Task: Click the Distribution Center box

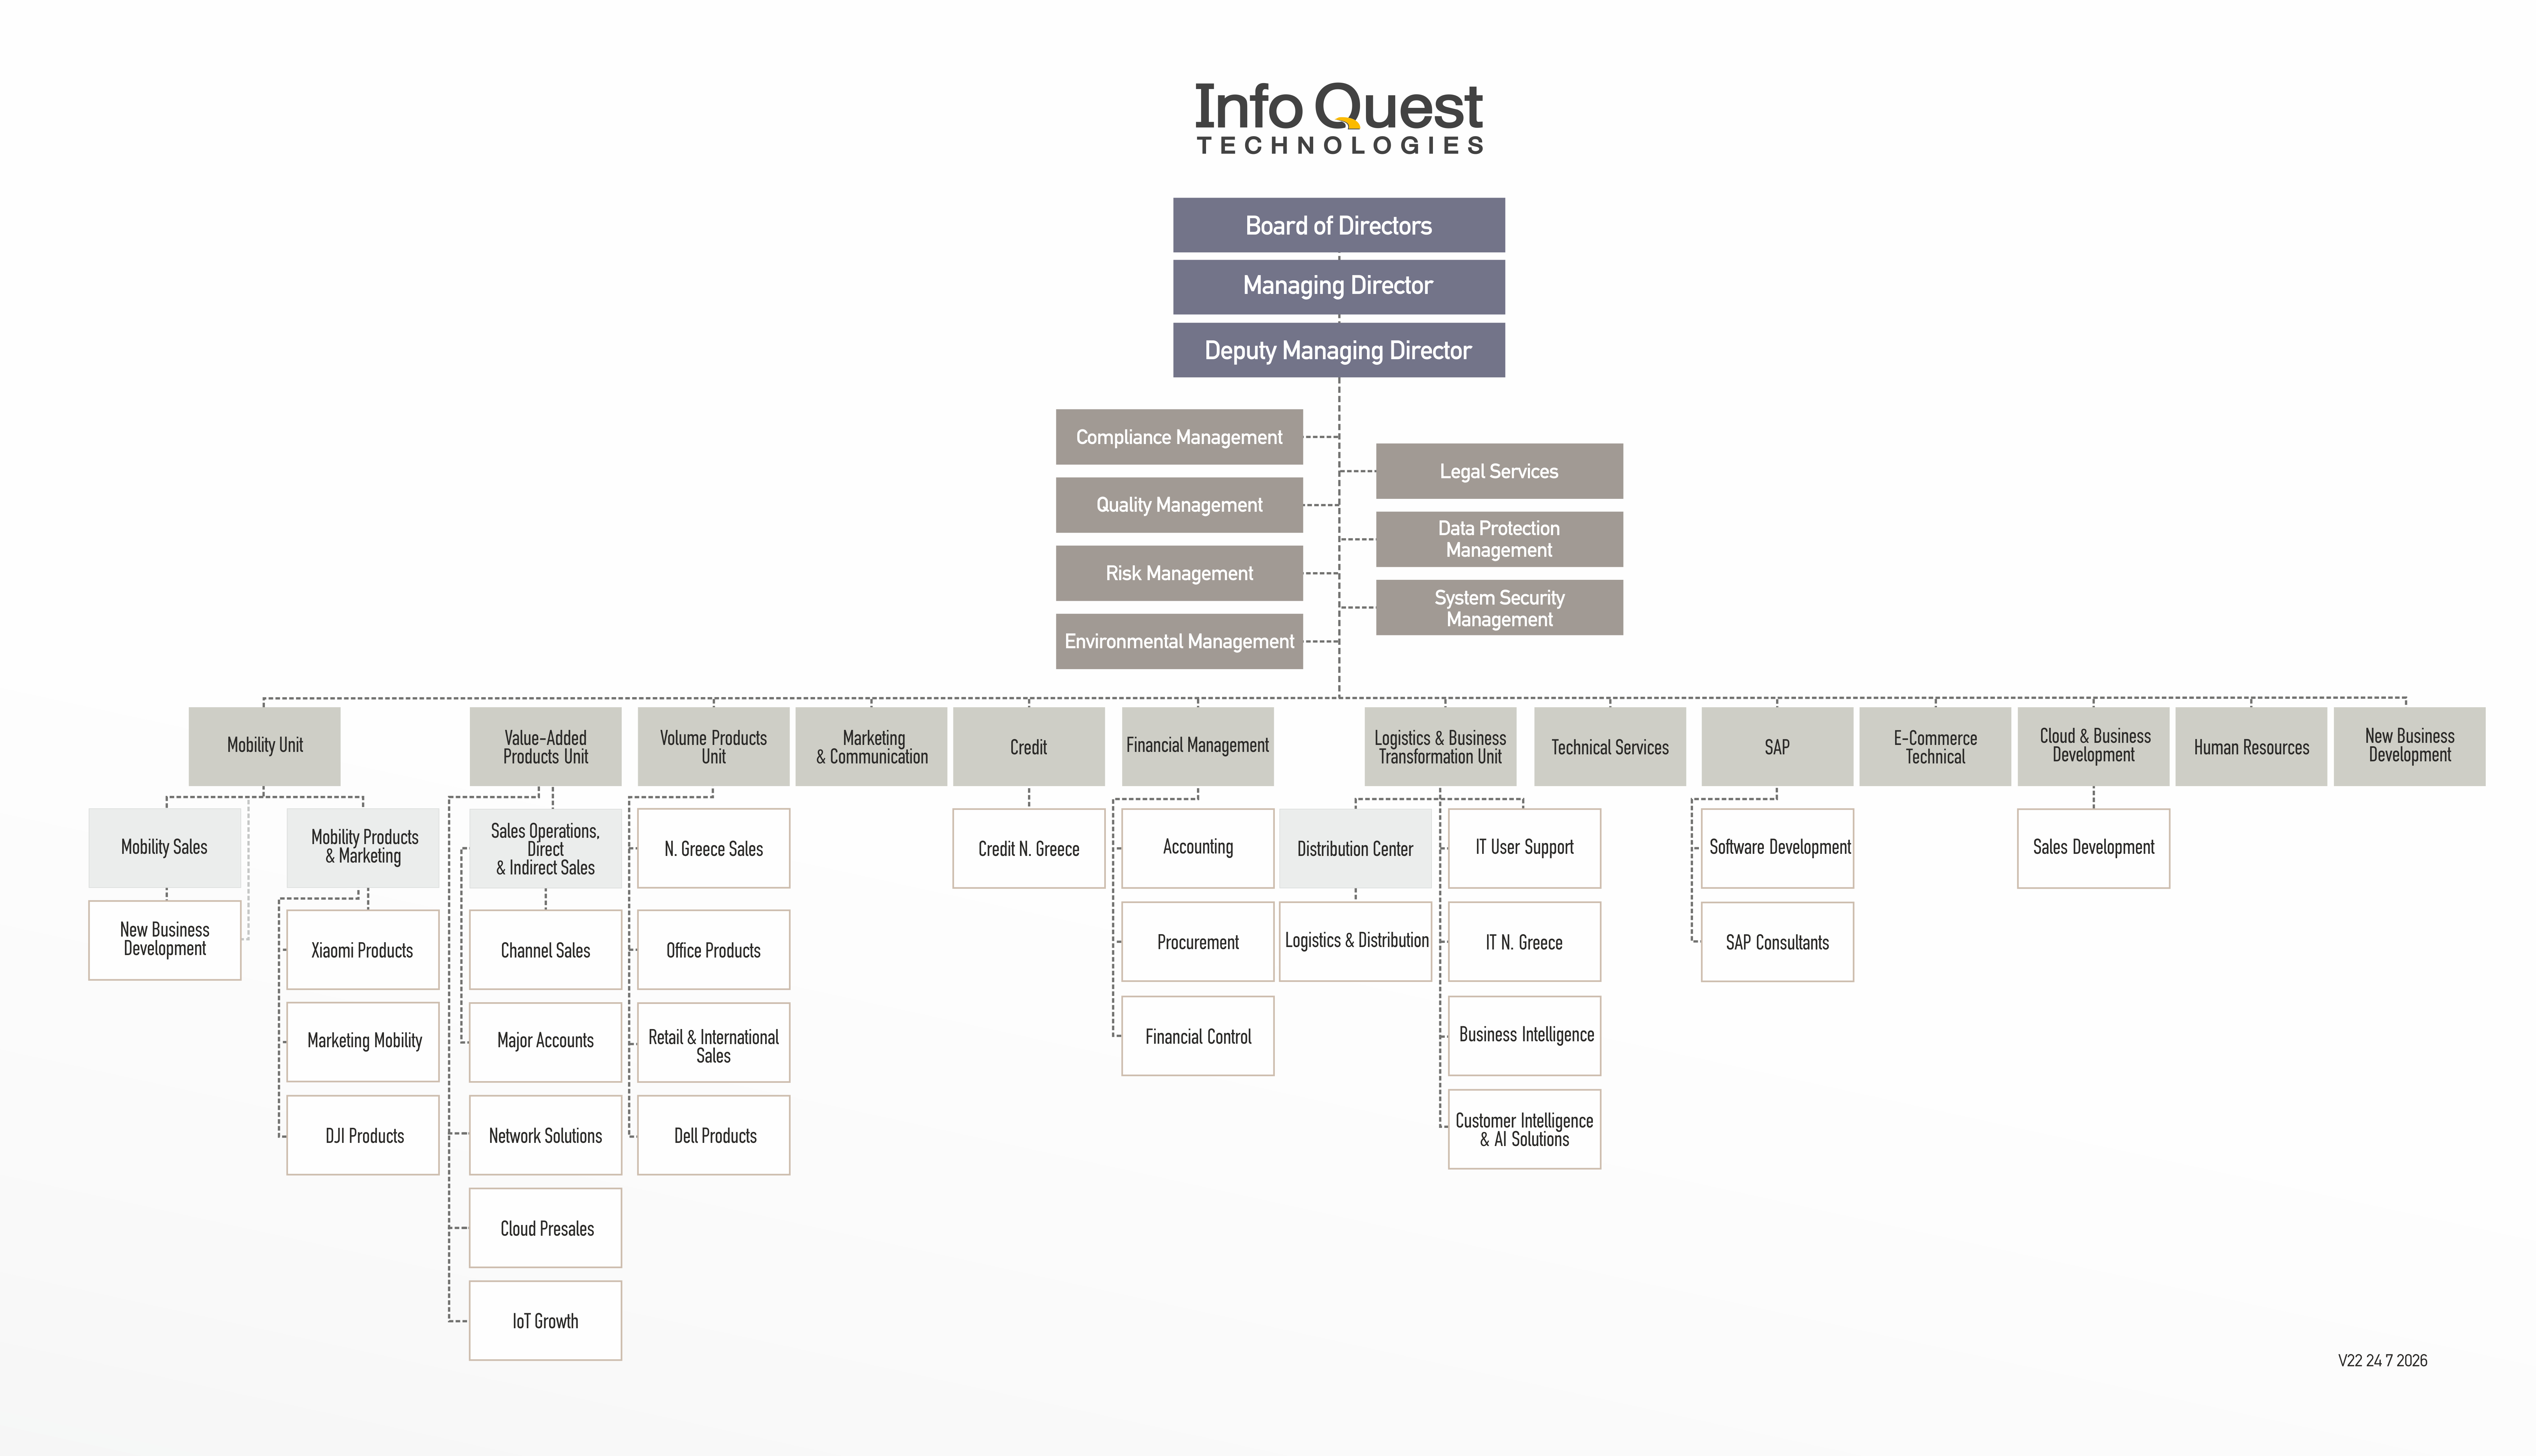Action: [x=1355, y=848]
